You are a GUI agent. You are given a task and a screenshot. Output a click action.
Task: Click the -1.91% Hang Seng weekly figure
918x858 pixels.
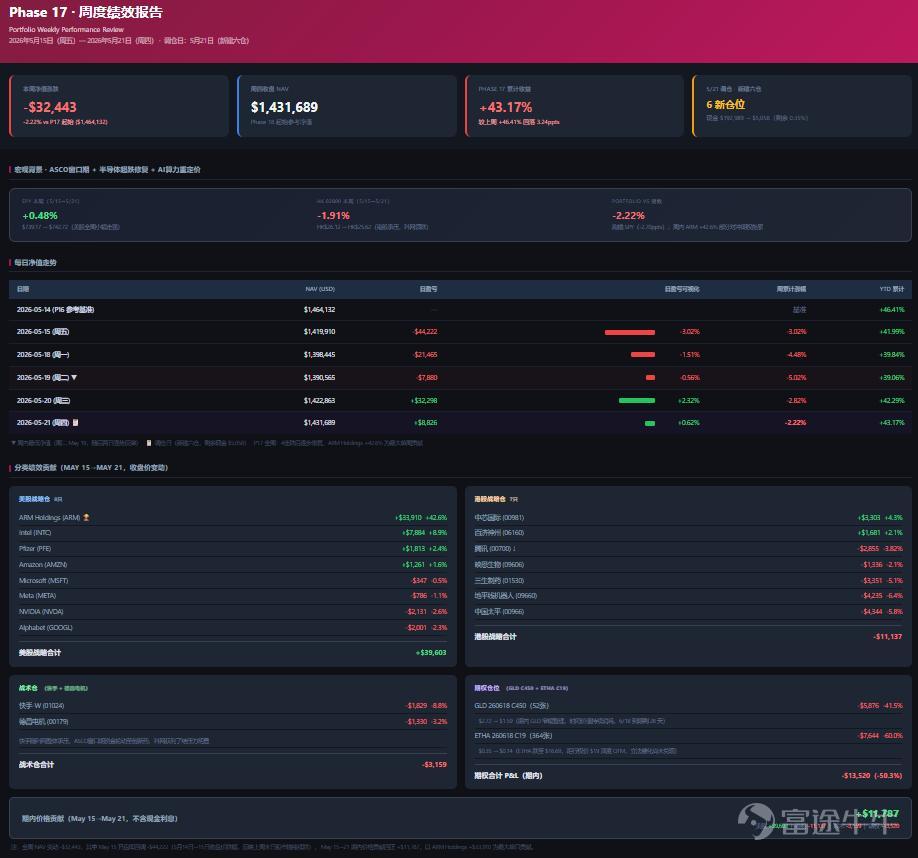[x=333, y=215]
